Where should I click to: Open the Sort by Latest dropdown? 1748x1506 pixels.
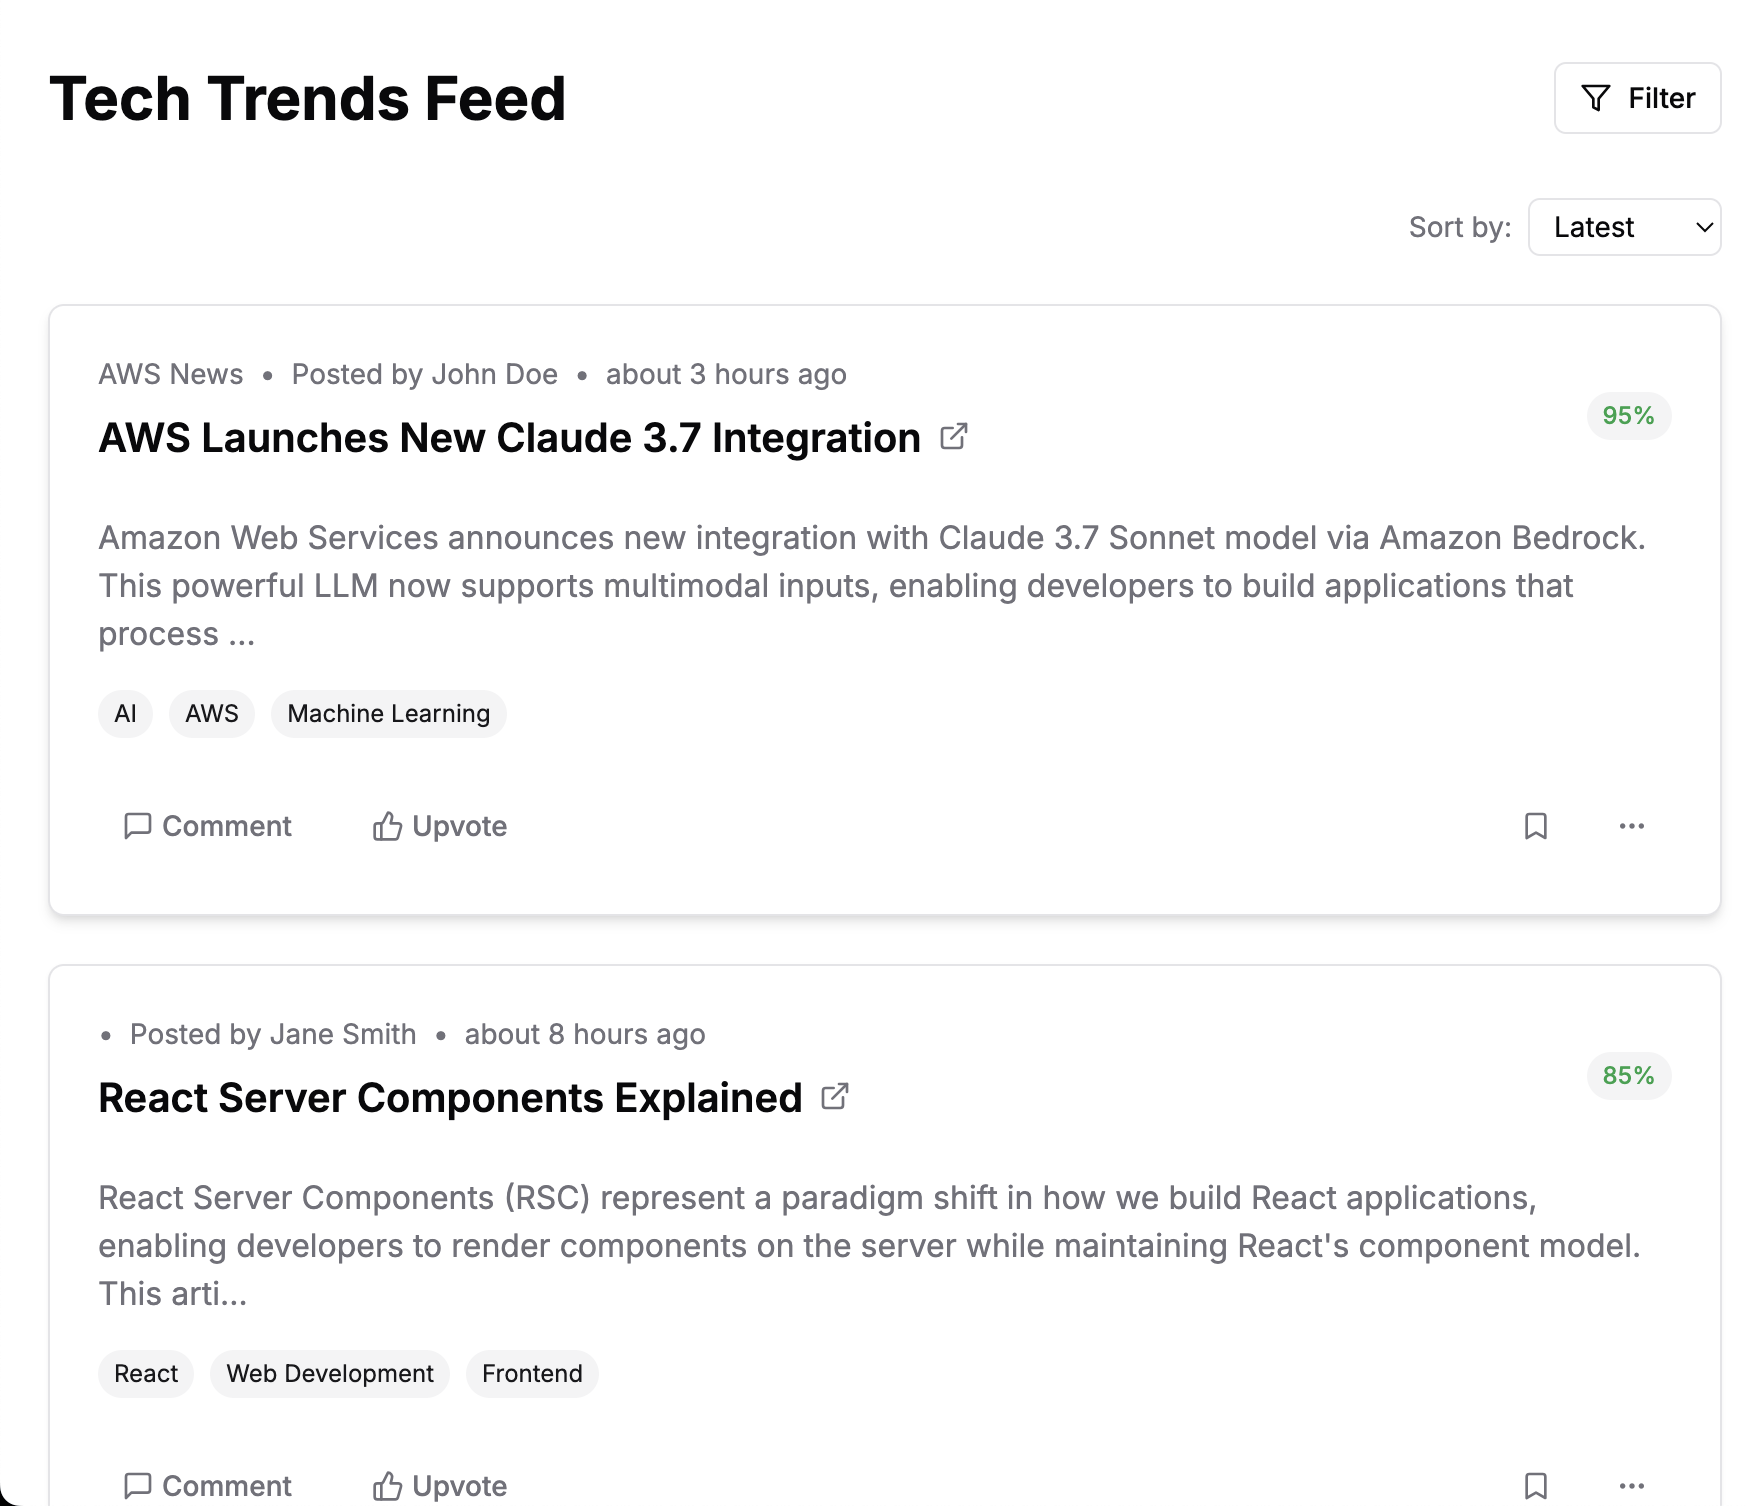pyautogui.click(x=1624, y=227)
